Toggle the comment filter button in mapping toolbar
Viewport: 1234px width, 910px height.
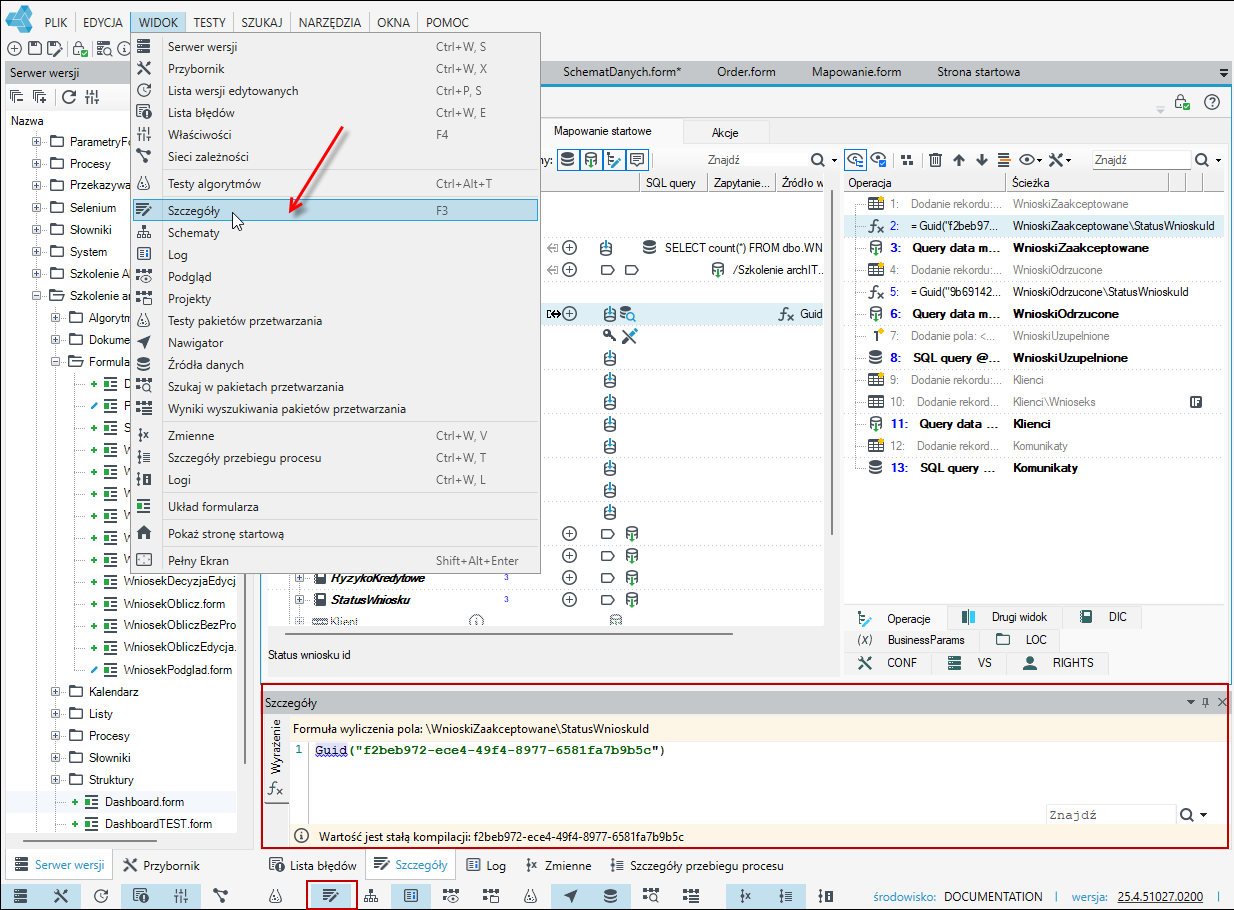tap(636, 160)
